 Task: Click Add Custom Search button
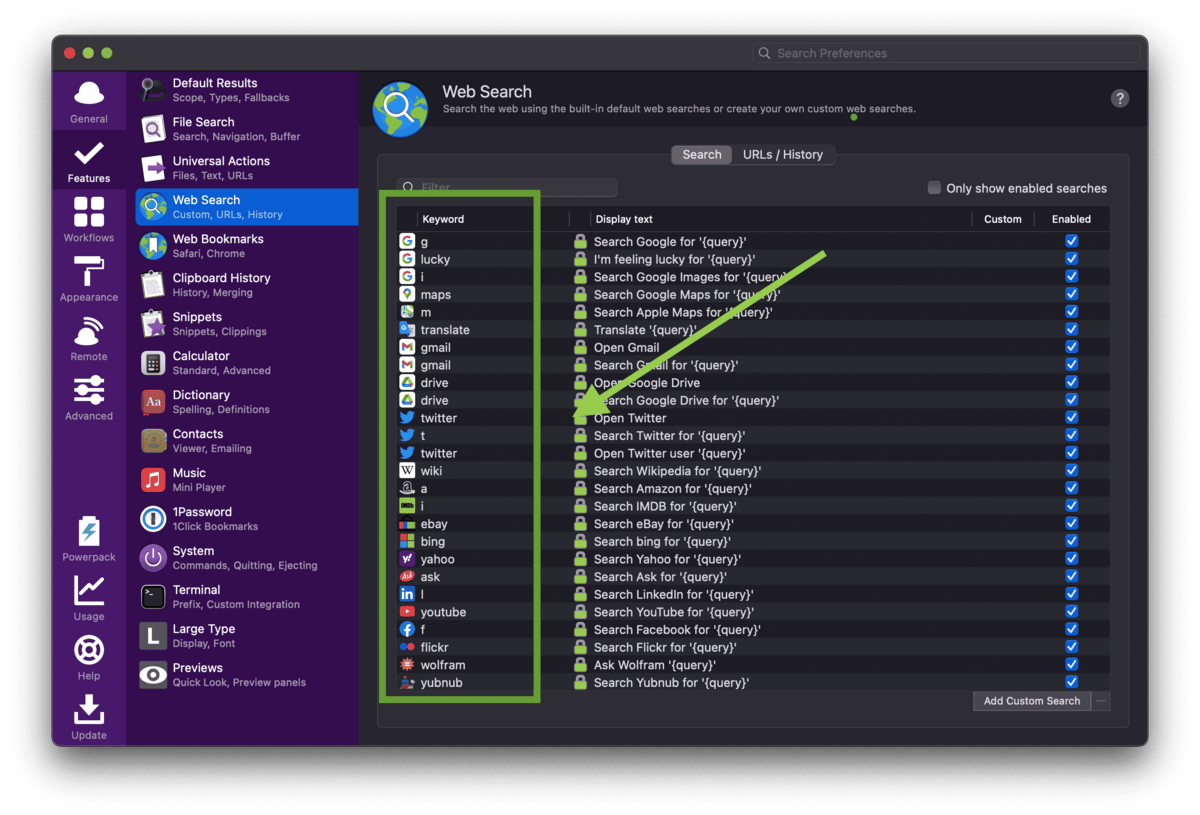[1032, 701]
